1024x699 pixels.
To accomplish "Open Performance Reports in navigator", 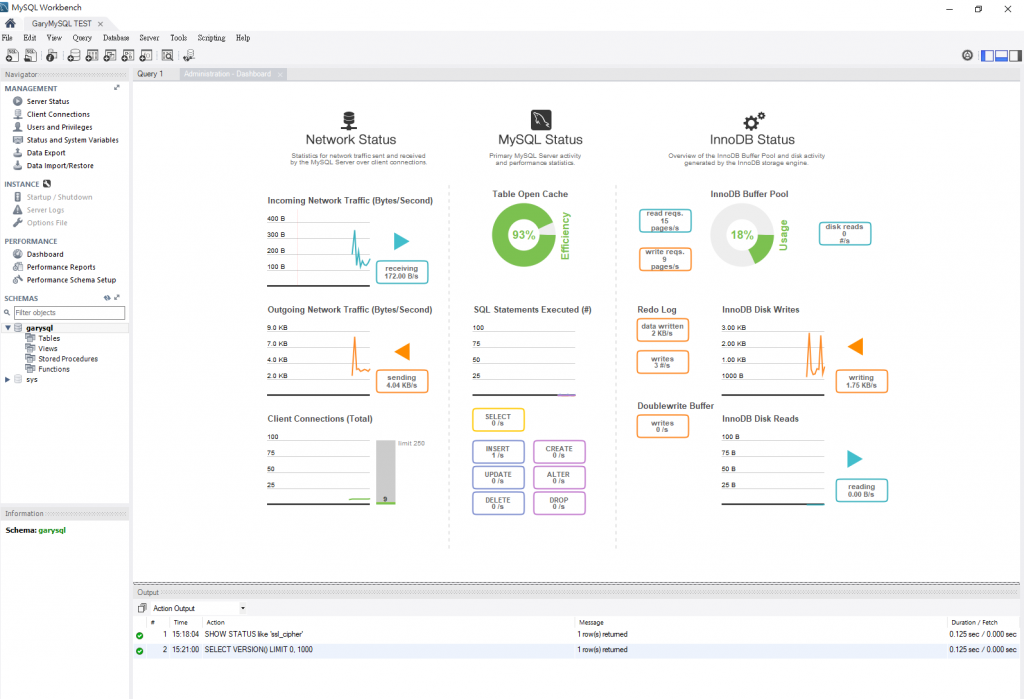I will click(x=61, y=267).
